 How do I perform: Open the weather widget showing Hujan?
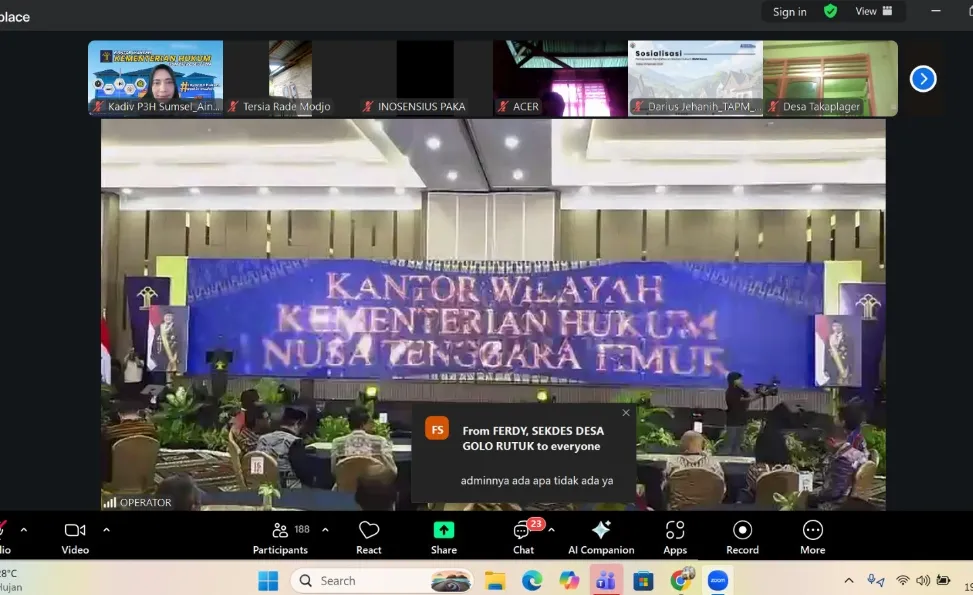pyautogui.click(x=11, y=580)
